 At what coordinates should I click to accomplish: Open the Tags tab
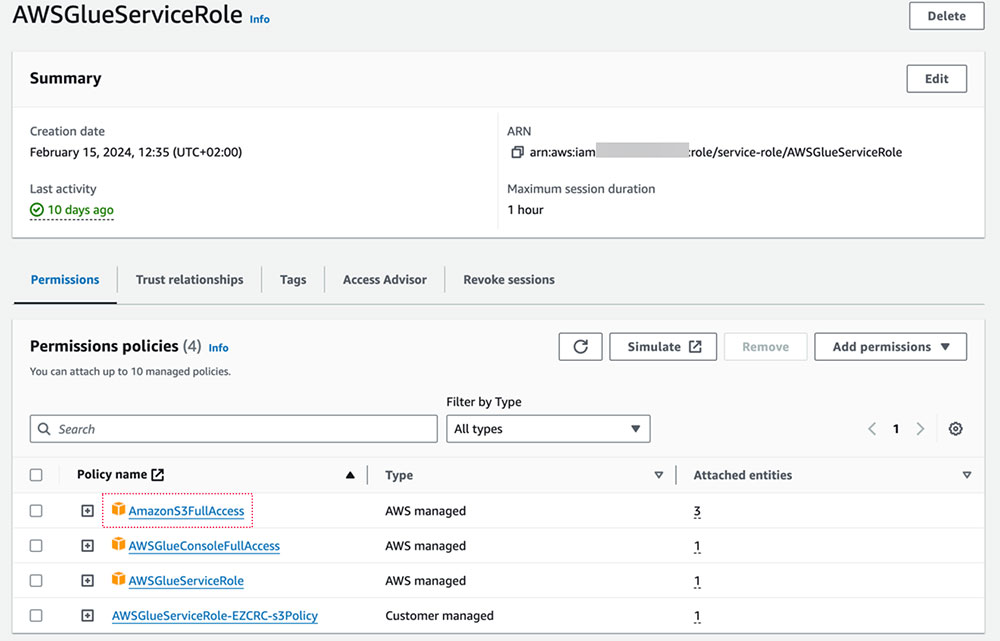pyautogui.click(x=293, y=279)
